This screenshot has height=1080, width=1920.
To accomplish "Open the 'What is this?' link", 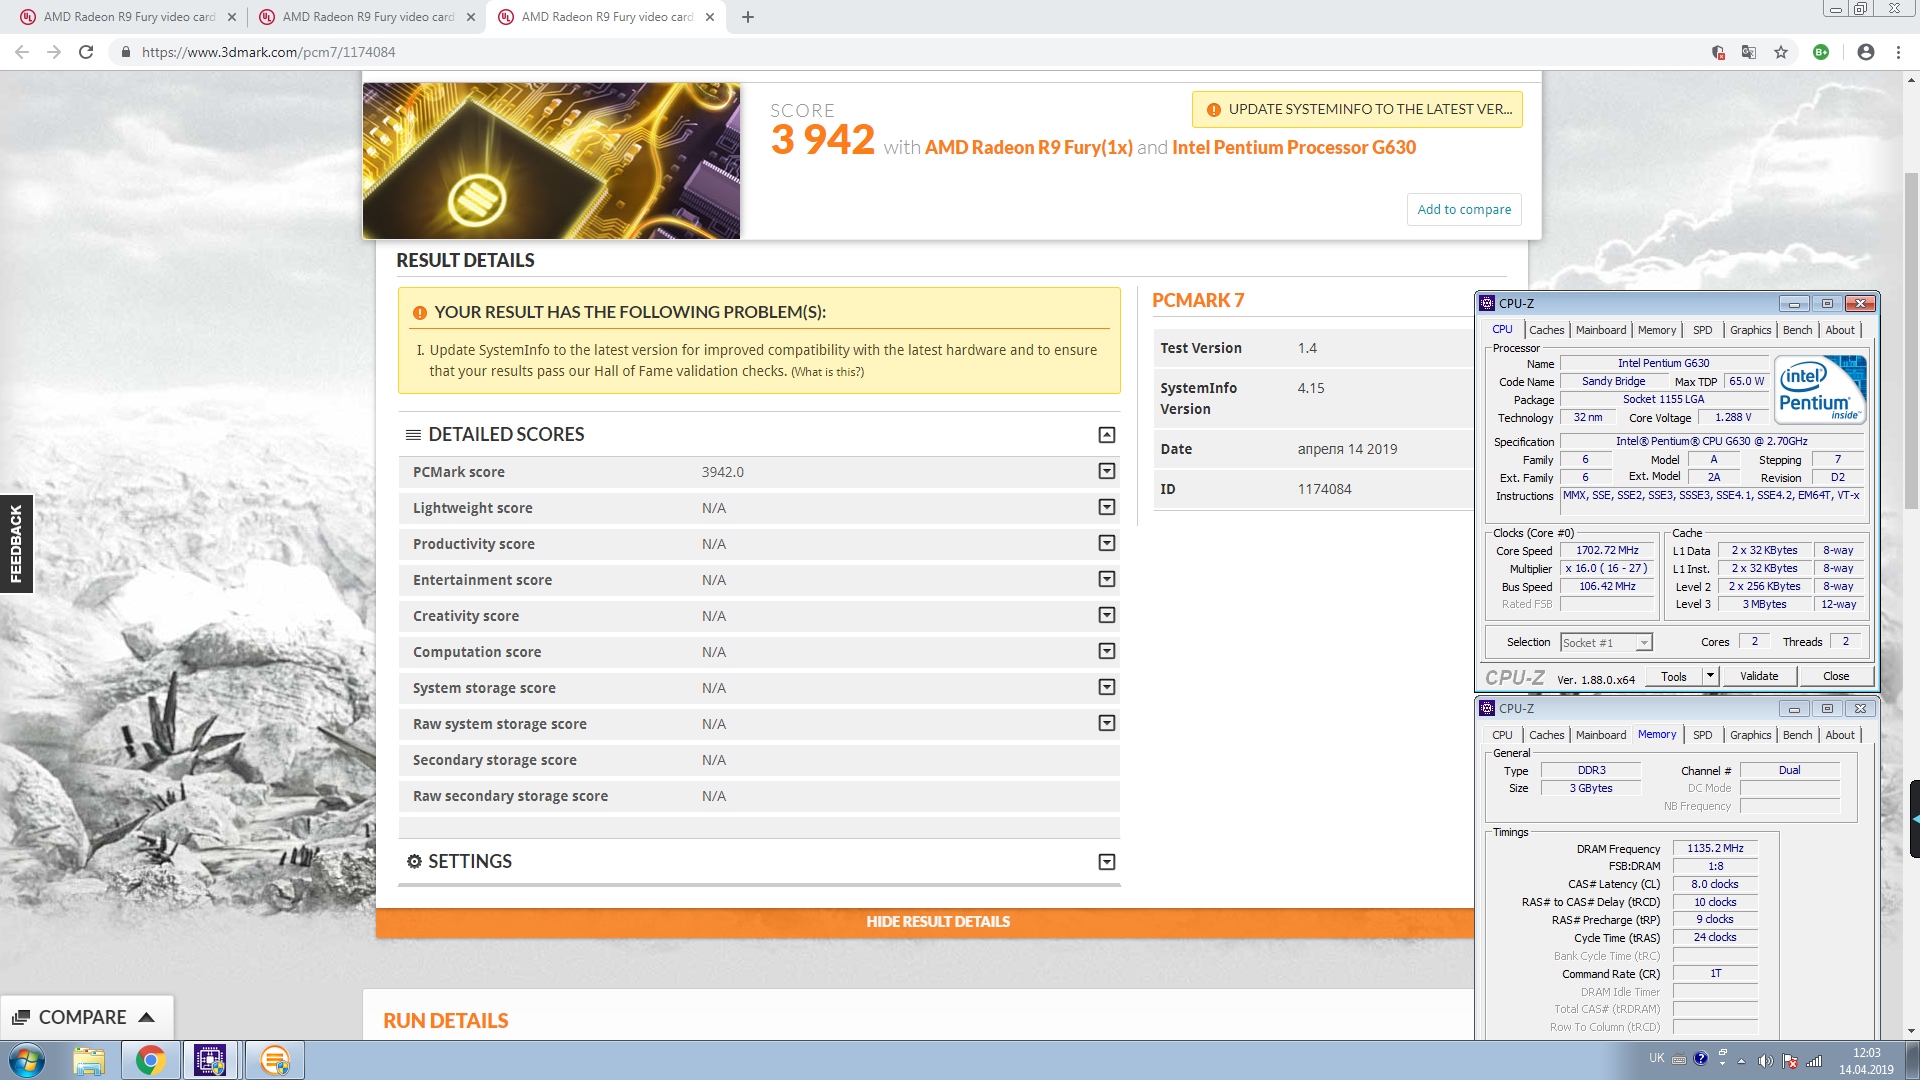I will 827,372.
